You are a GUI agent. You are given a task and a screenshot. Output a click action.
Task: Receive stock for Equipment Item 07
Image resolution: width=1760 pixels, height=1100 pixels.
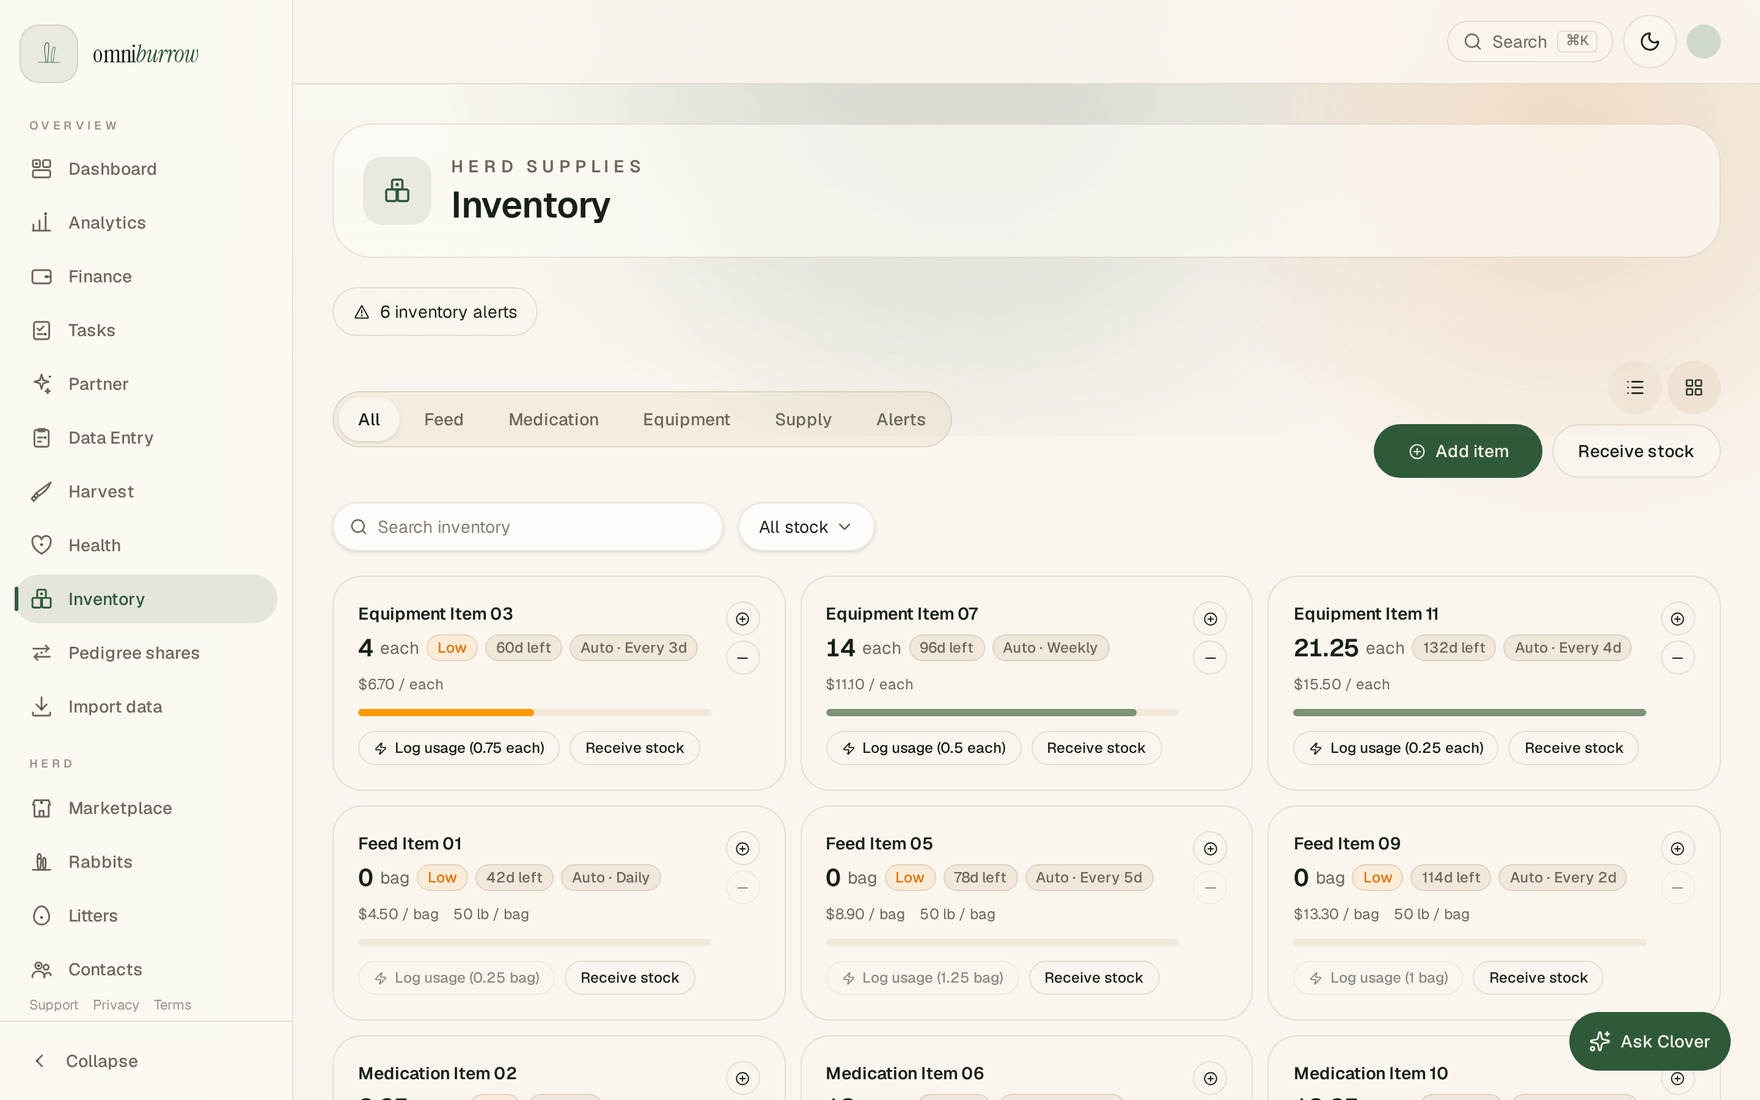[x=1096, y=748]
